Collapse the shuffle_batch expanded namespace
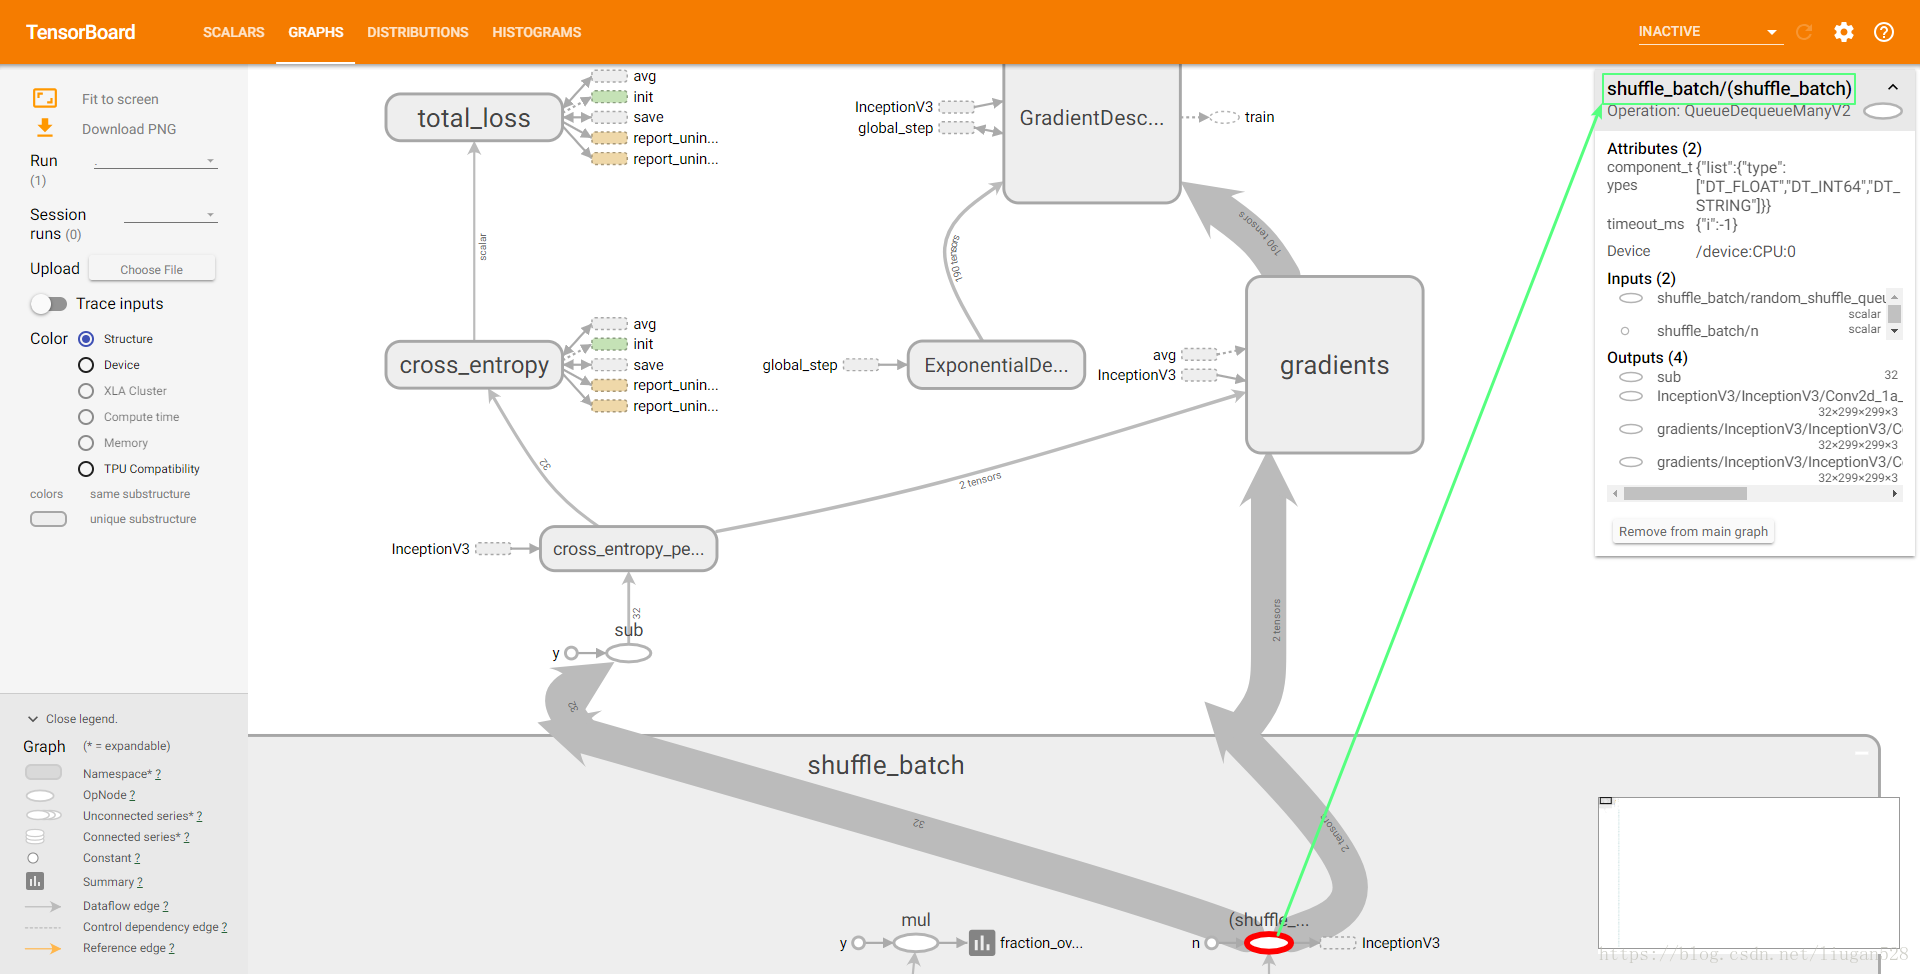 tap(1861, 753)
